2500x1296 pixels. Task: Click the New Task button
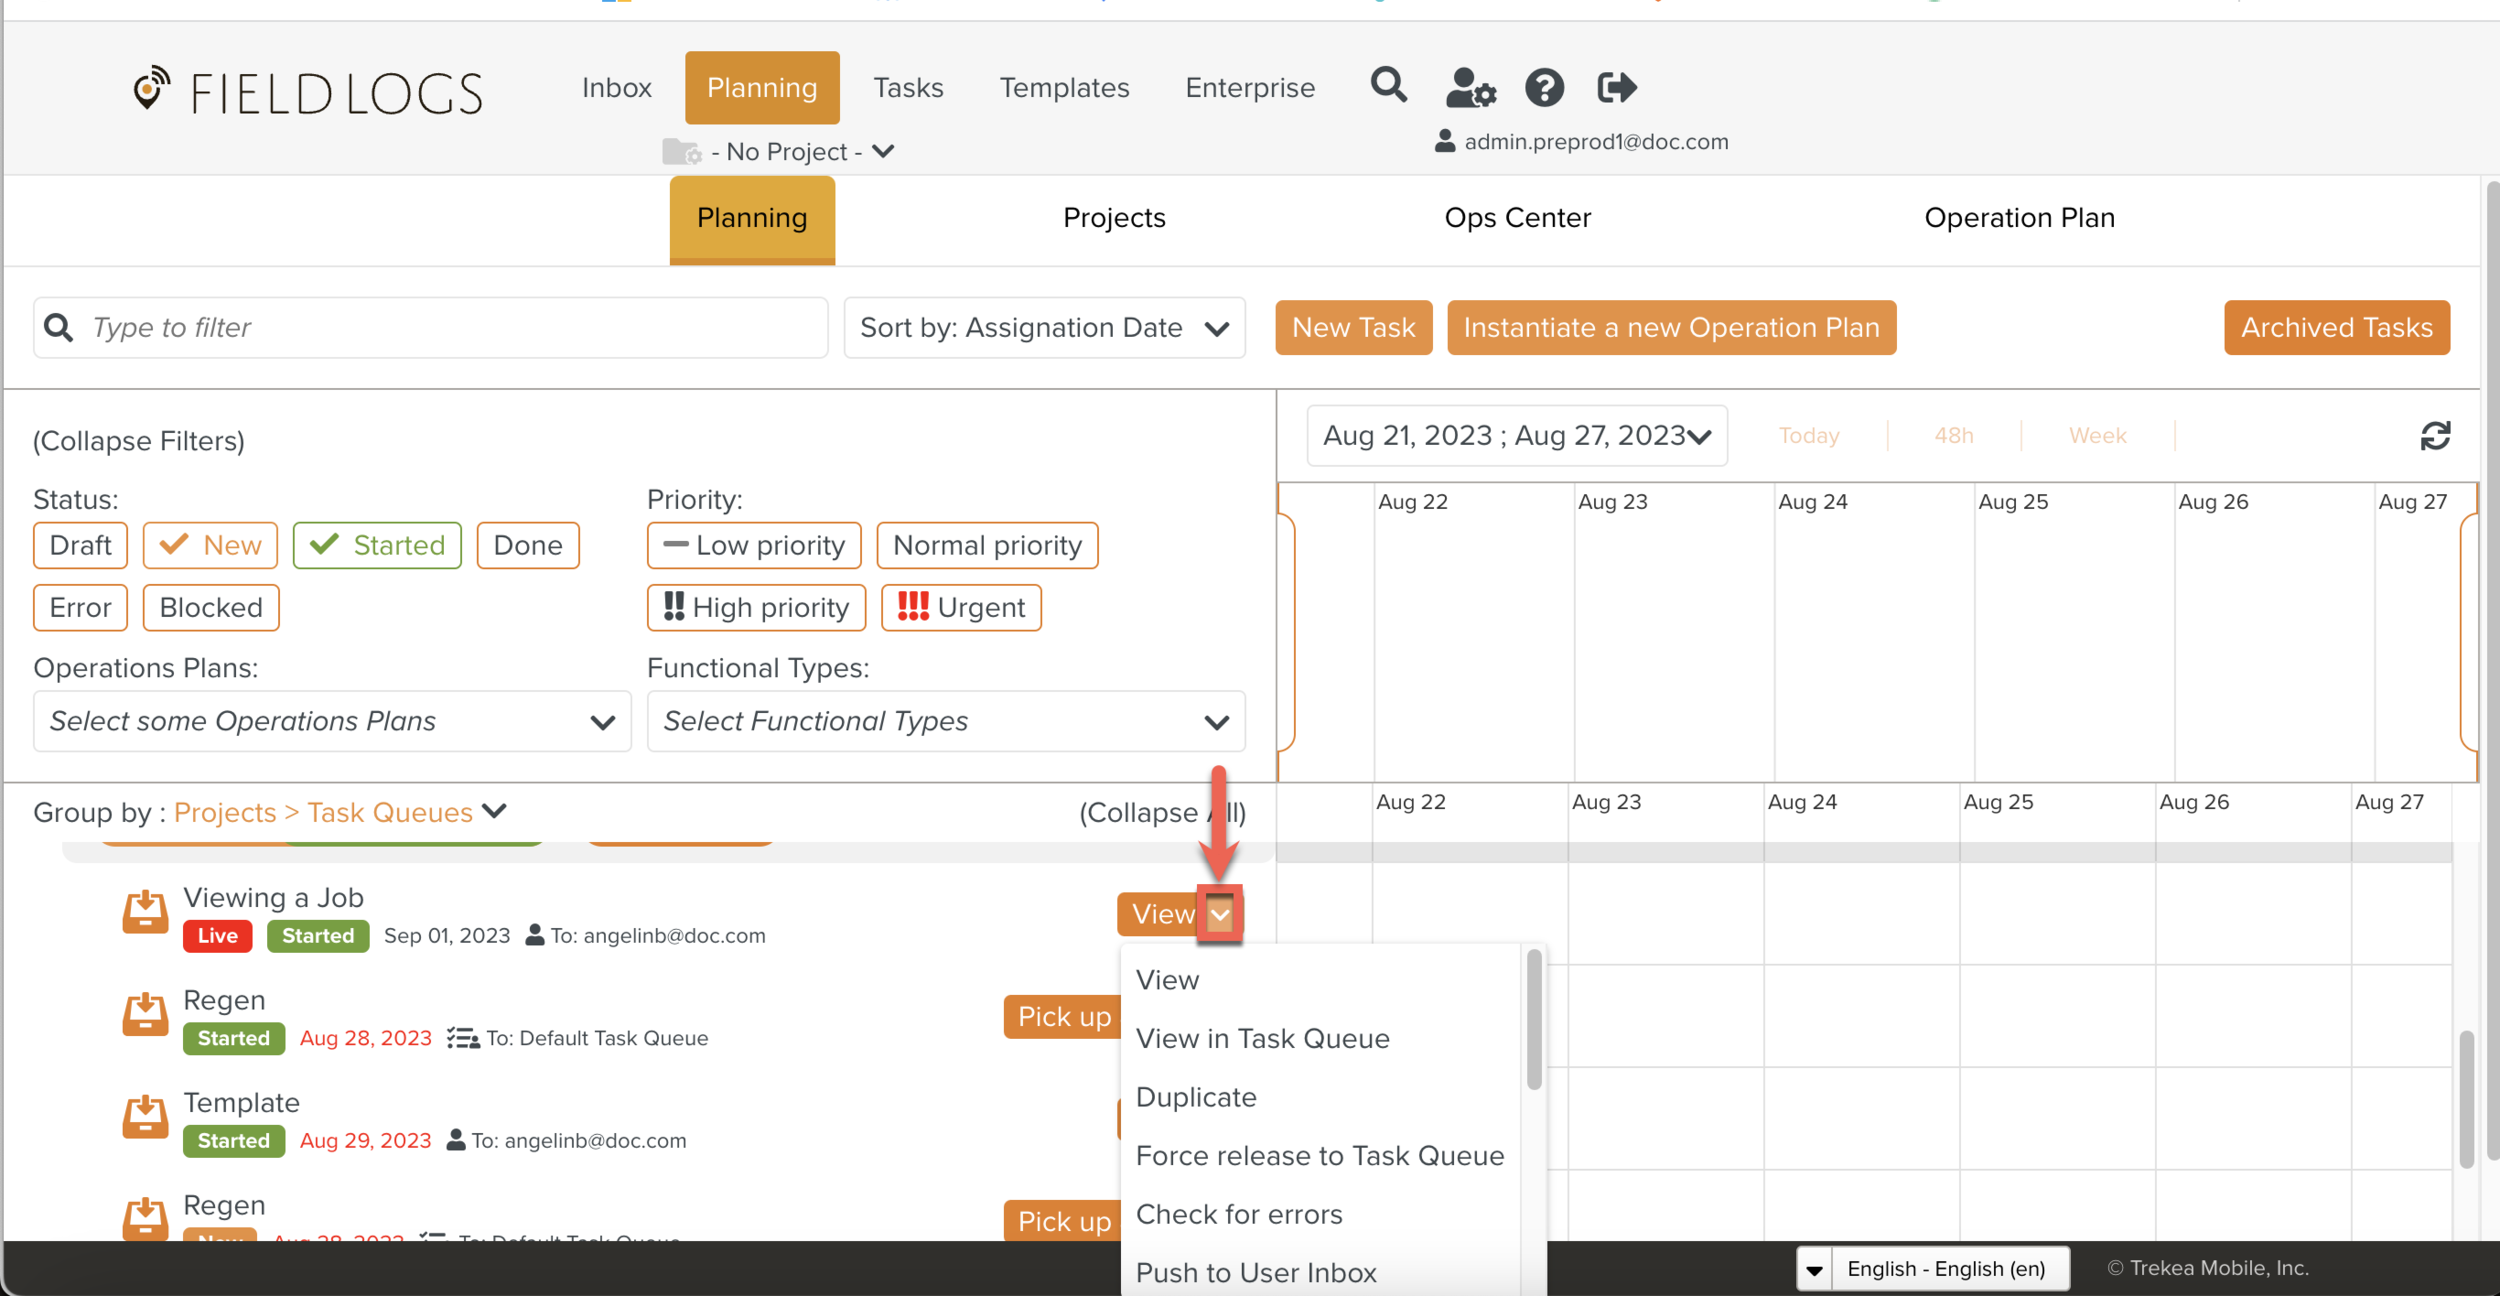click(x=1353, y=328)
